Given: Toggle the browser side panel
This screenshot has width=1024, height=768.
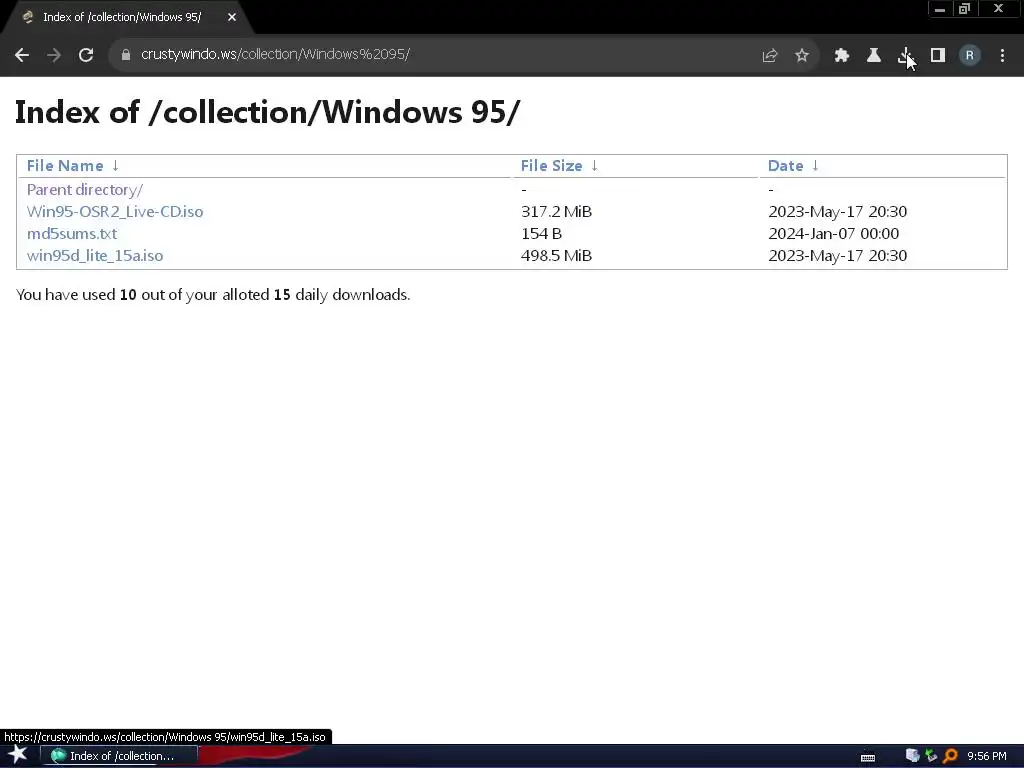Looking at the screenshot, I should tap(938, 56).
